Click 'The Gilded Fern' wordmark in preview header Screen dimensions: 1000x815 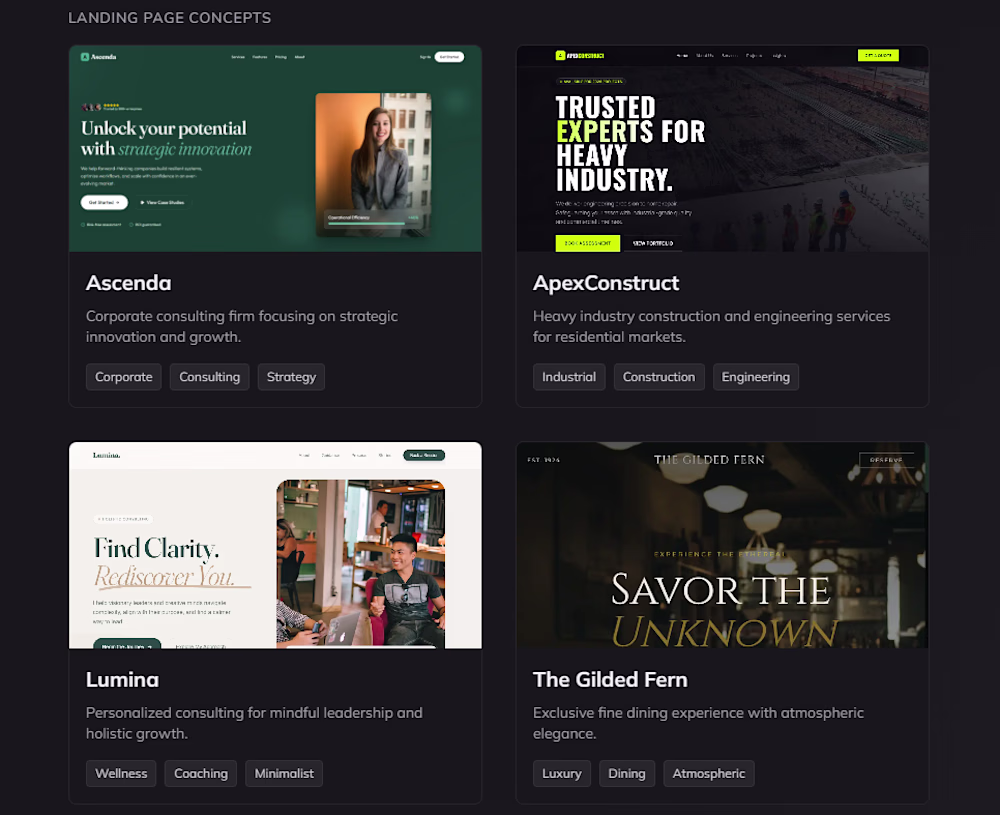709,460
